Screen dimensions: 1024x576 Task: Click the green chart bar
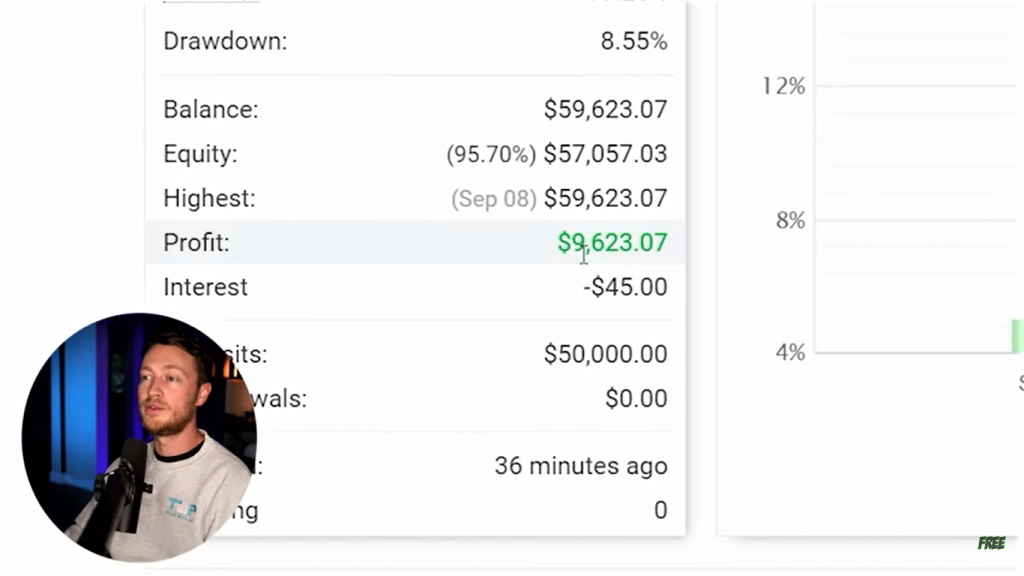1017,336
